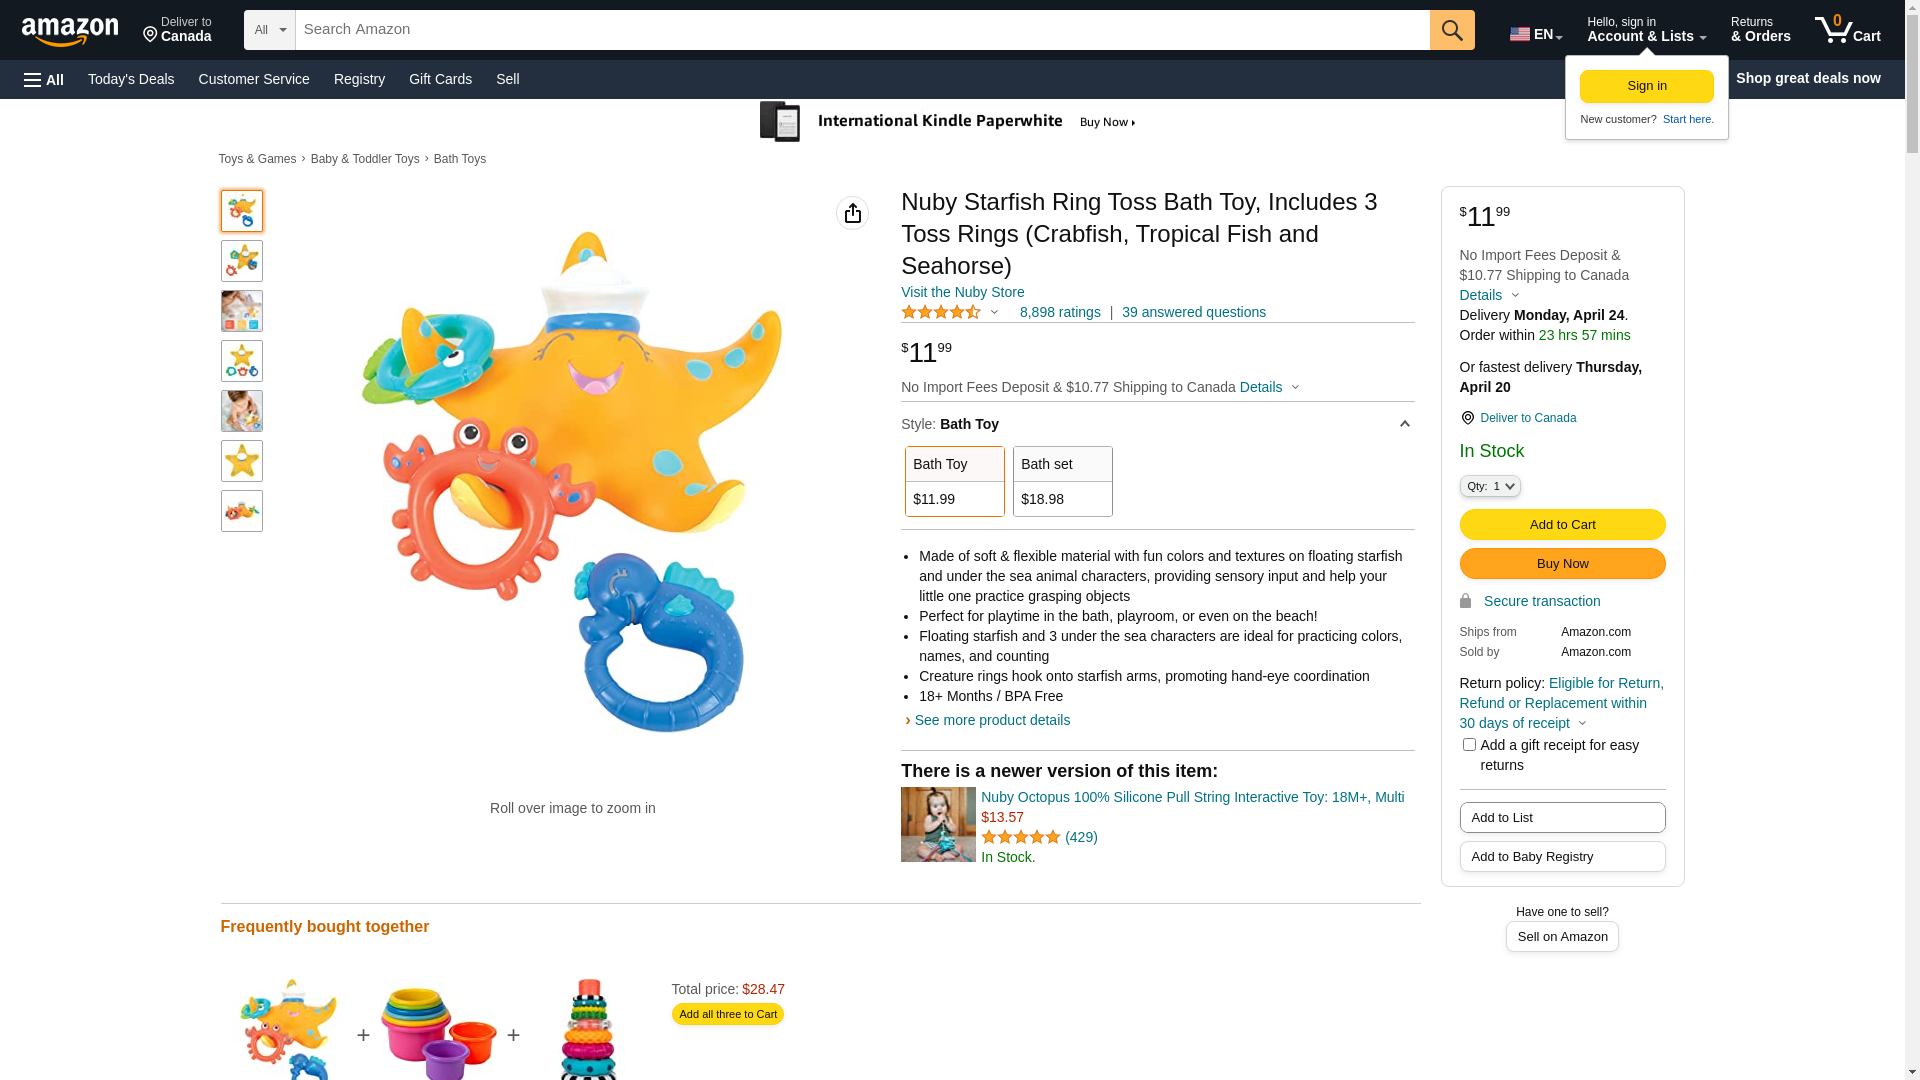Viewport: 1920px width, 1080px height.
Task: Click the Deliver to Canada location icon
Action: click(x=1467, y=418)
